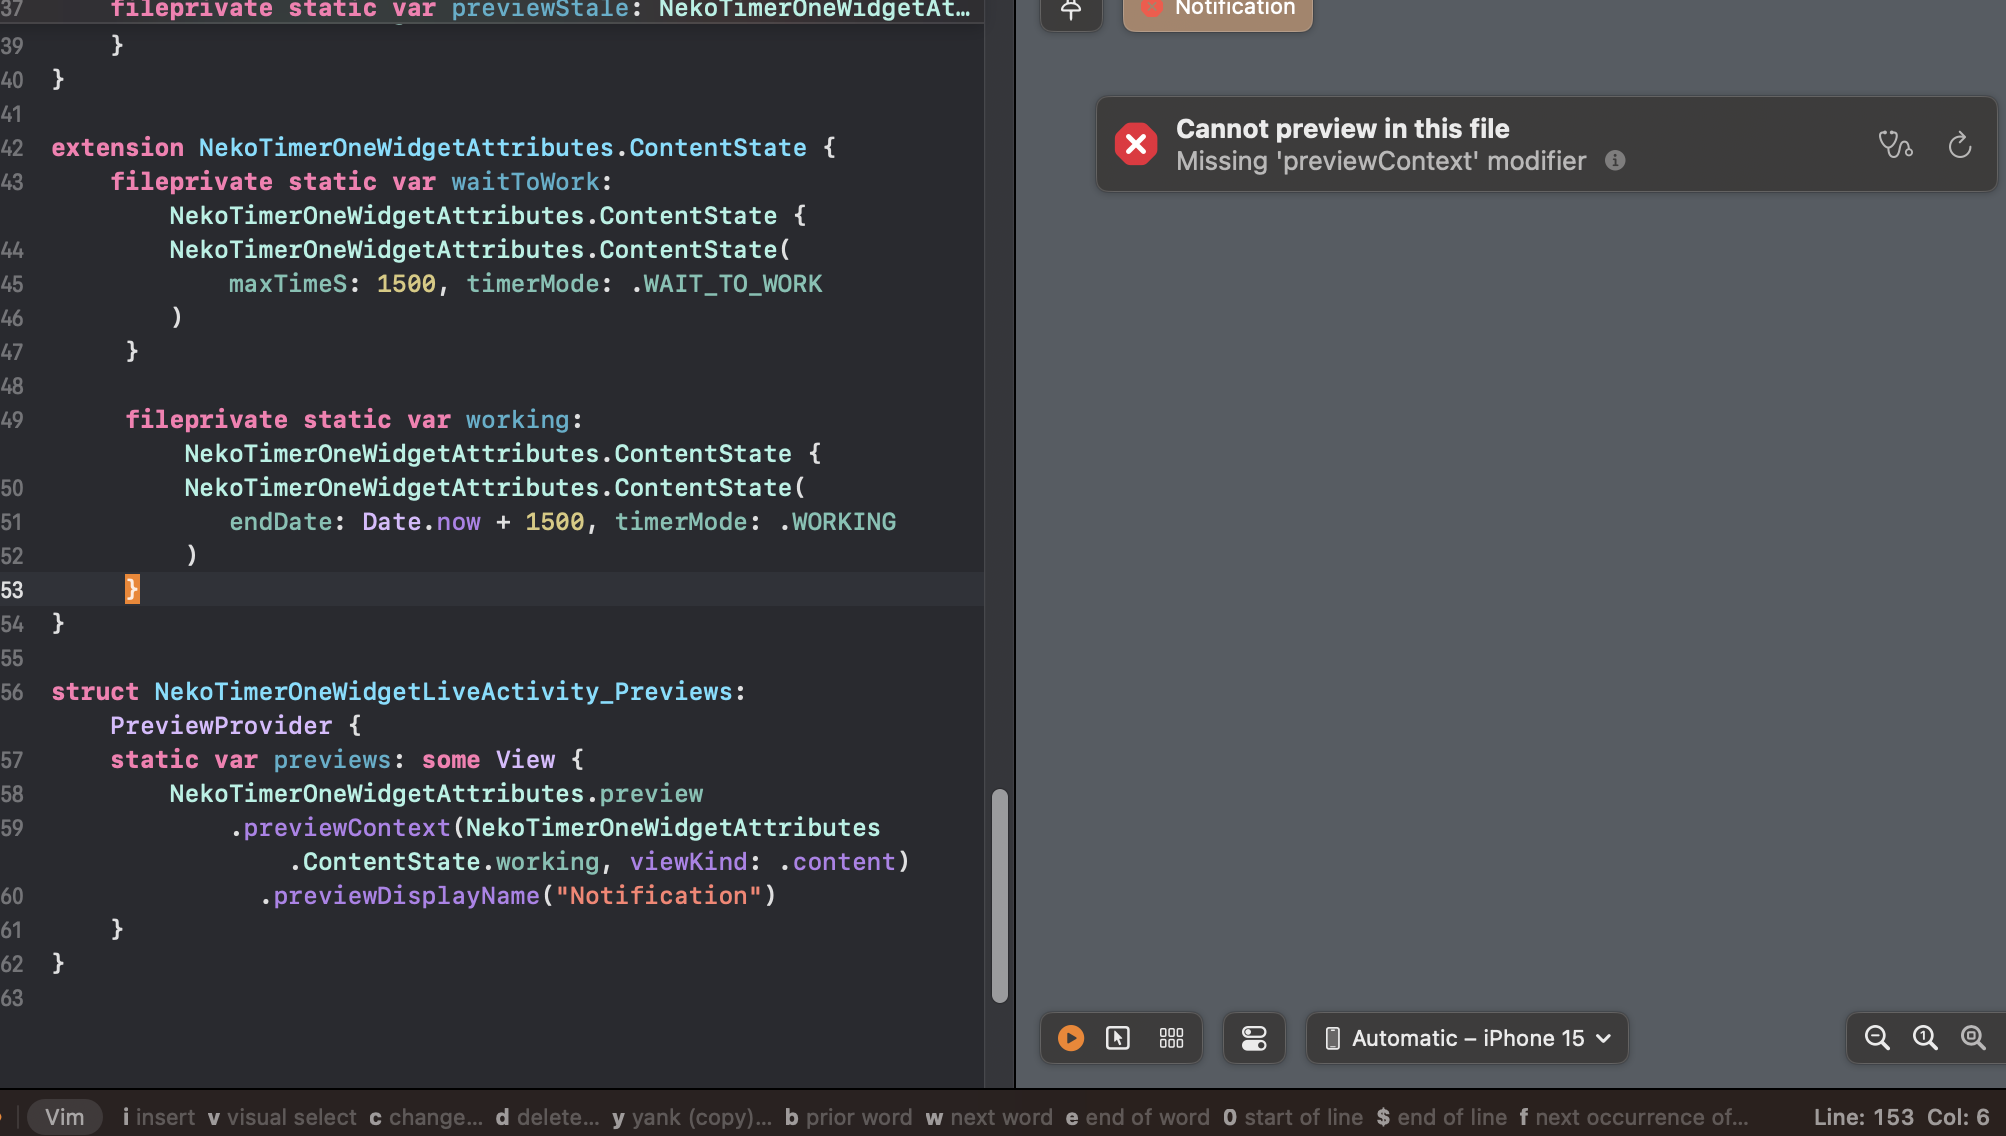Click line number 56 in gutter

[12, 692]
